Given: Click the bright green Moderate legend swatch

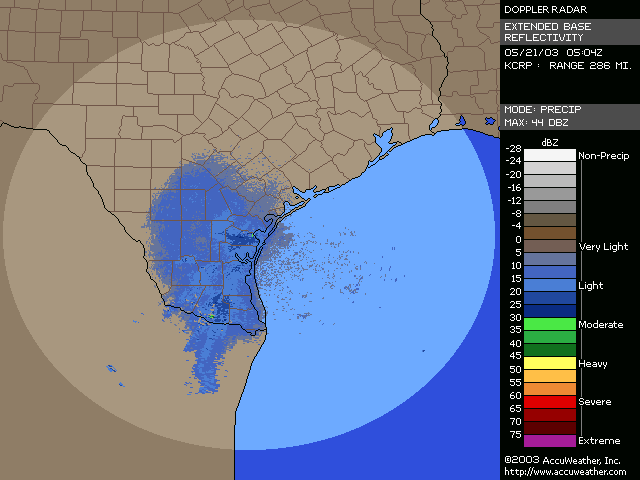Looking at the screenshot, I should tap(550, 324).
